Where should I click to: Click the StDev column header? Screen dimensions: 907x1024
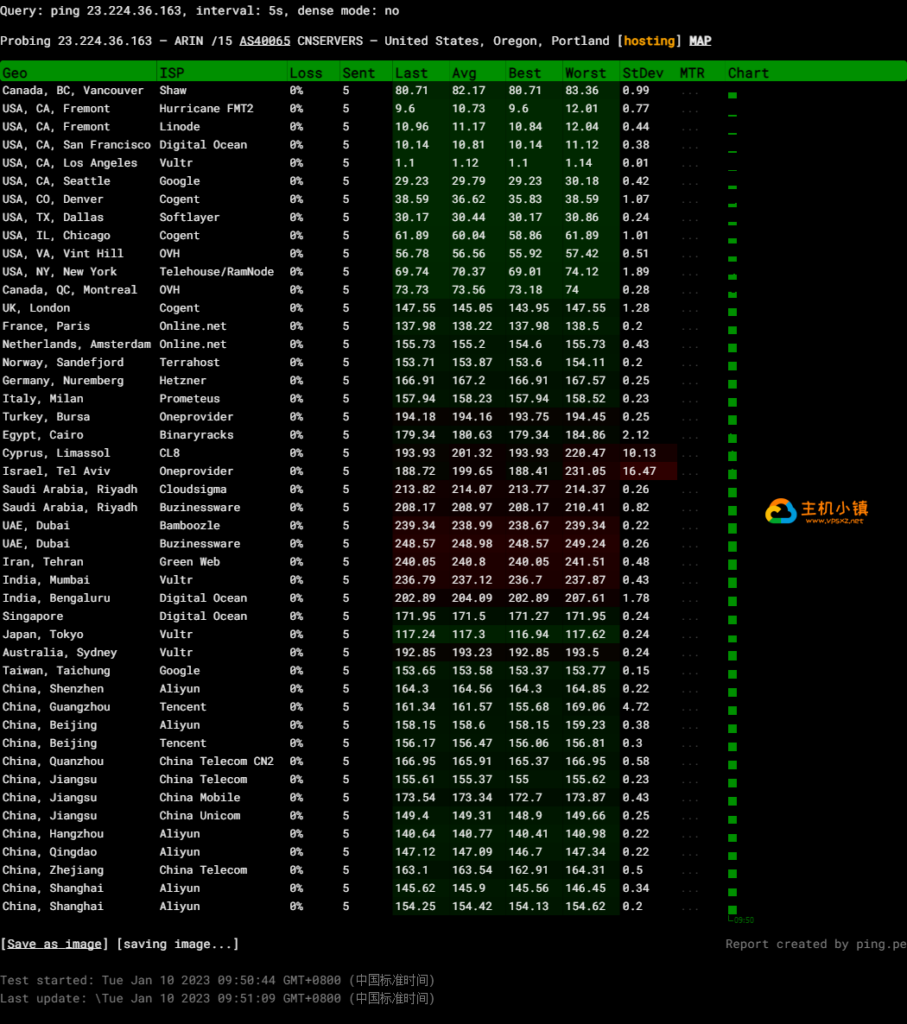pyautogui.click(x=640, y=73)
